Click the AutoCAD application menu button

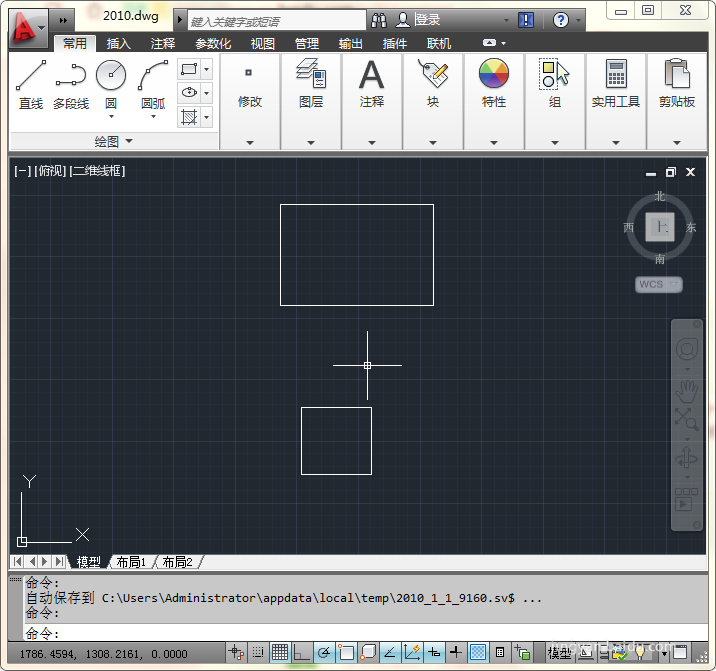pos(27,27)
